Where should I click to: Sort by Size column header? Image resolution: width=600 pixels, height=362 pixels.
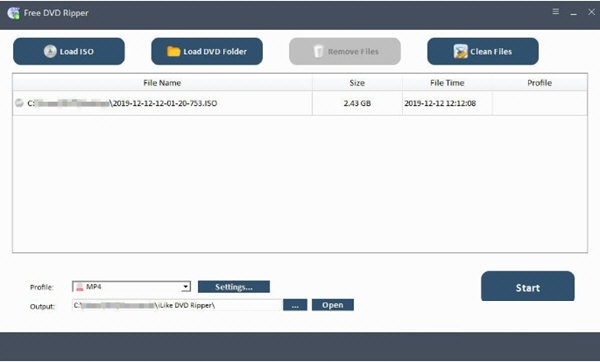click(x=357, y=83)
